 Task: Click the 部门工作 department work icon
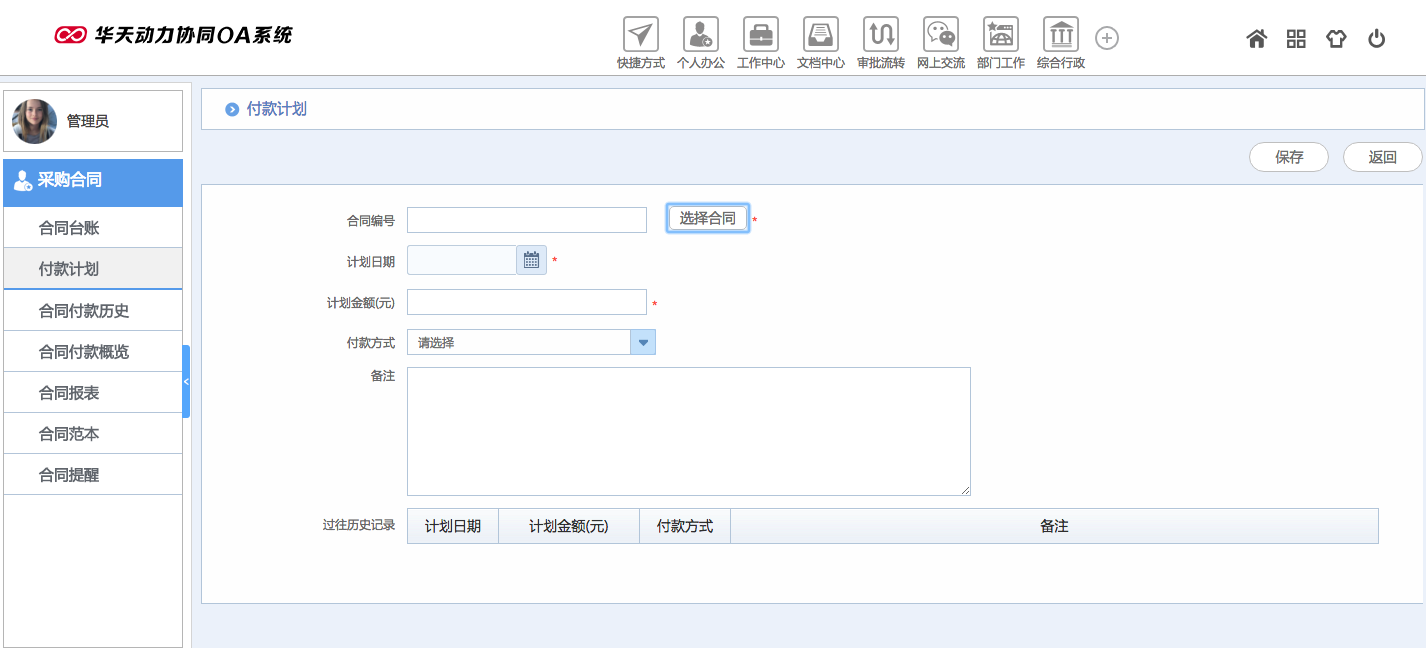(1000, 35)
